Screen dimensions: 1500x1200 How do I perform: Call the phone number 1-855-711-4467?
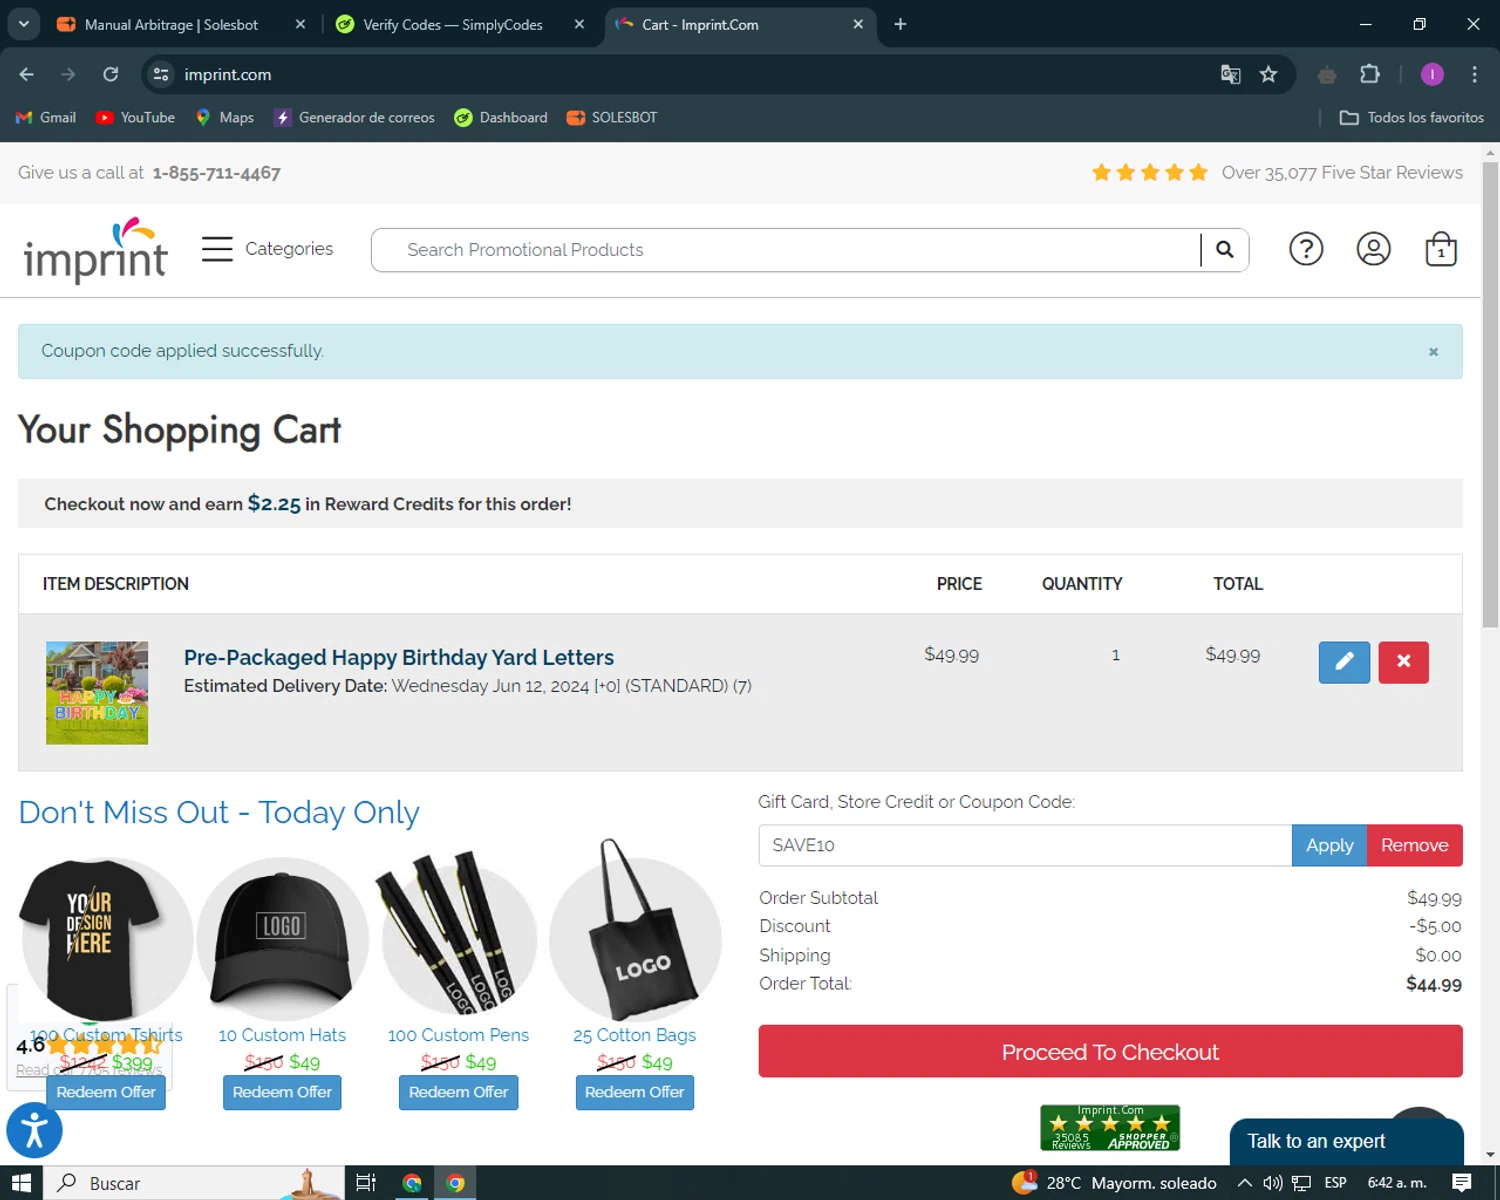click(216, 173)
